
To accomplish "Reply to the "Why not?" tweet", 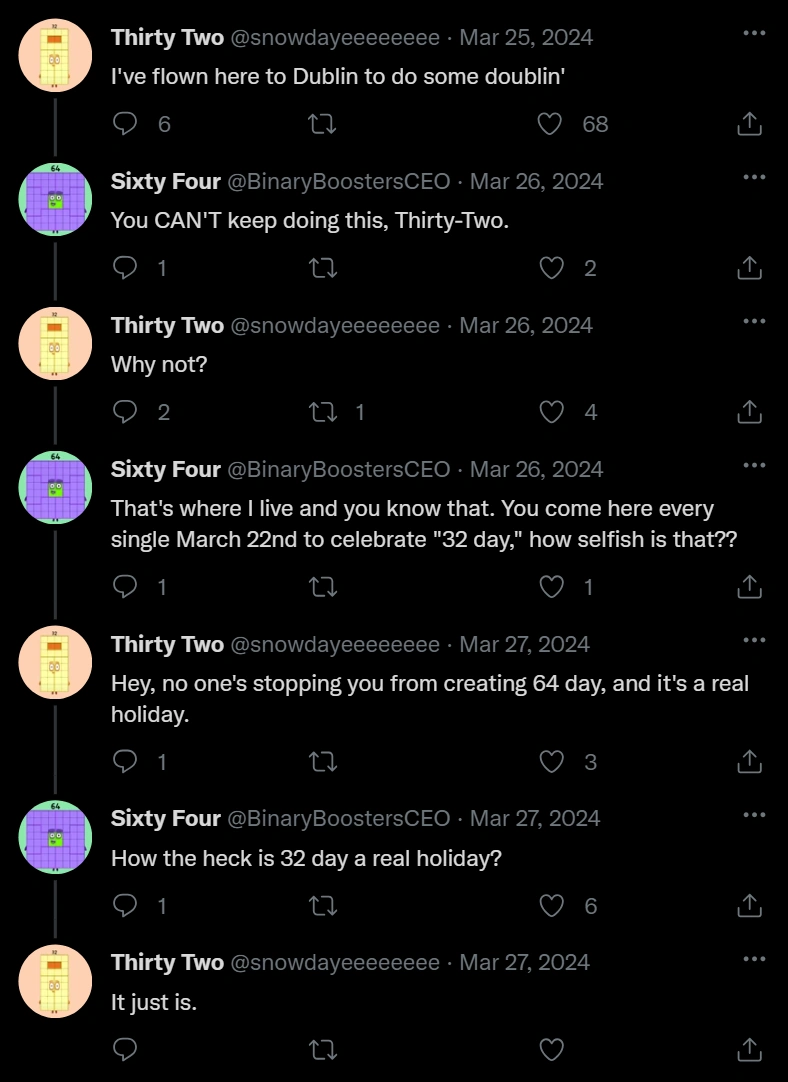I will [x=125, y=412].
